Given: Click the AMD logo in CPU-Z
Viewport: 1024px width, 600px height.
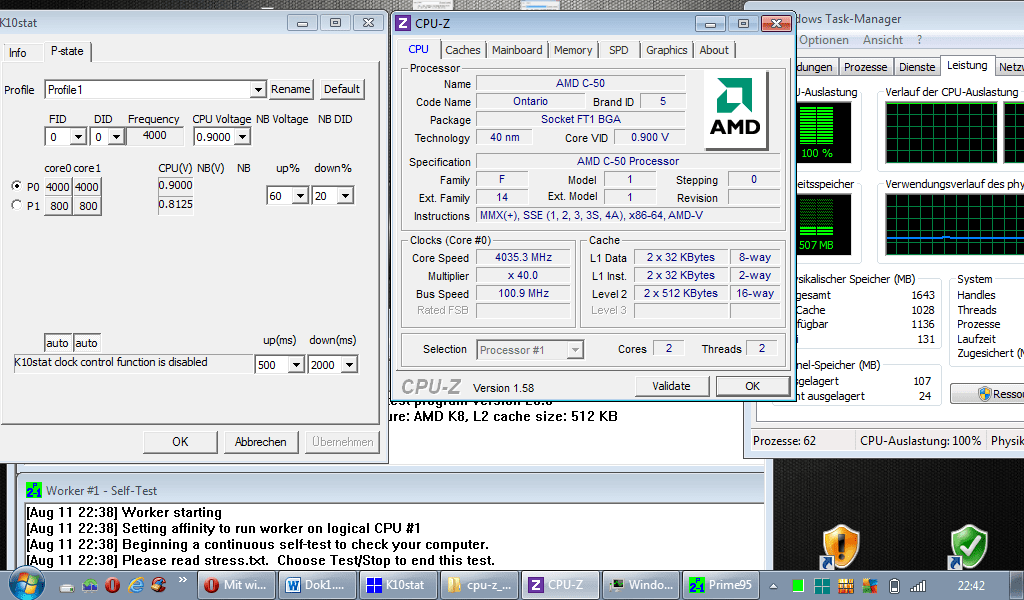Looking at the screenshot, I should click(x=735, y=110).
